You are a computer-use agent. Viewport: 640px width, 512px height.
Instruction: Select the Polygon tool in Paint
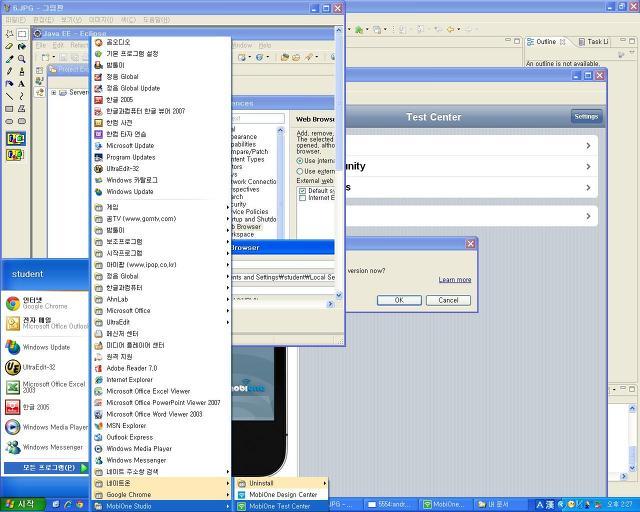tap(22, 109)
